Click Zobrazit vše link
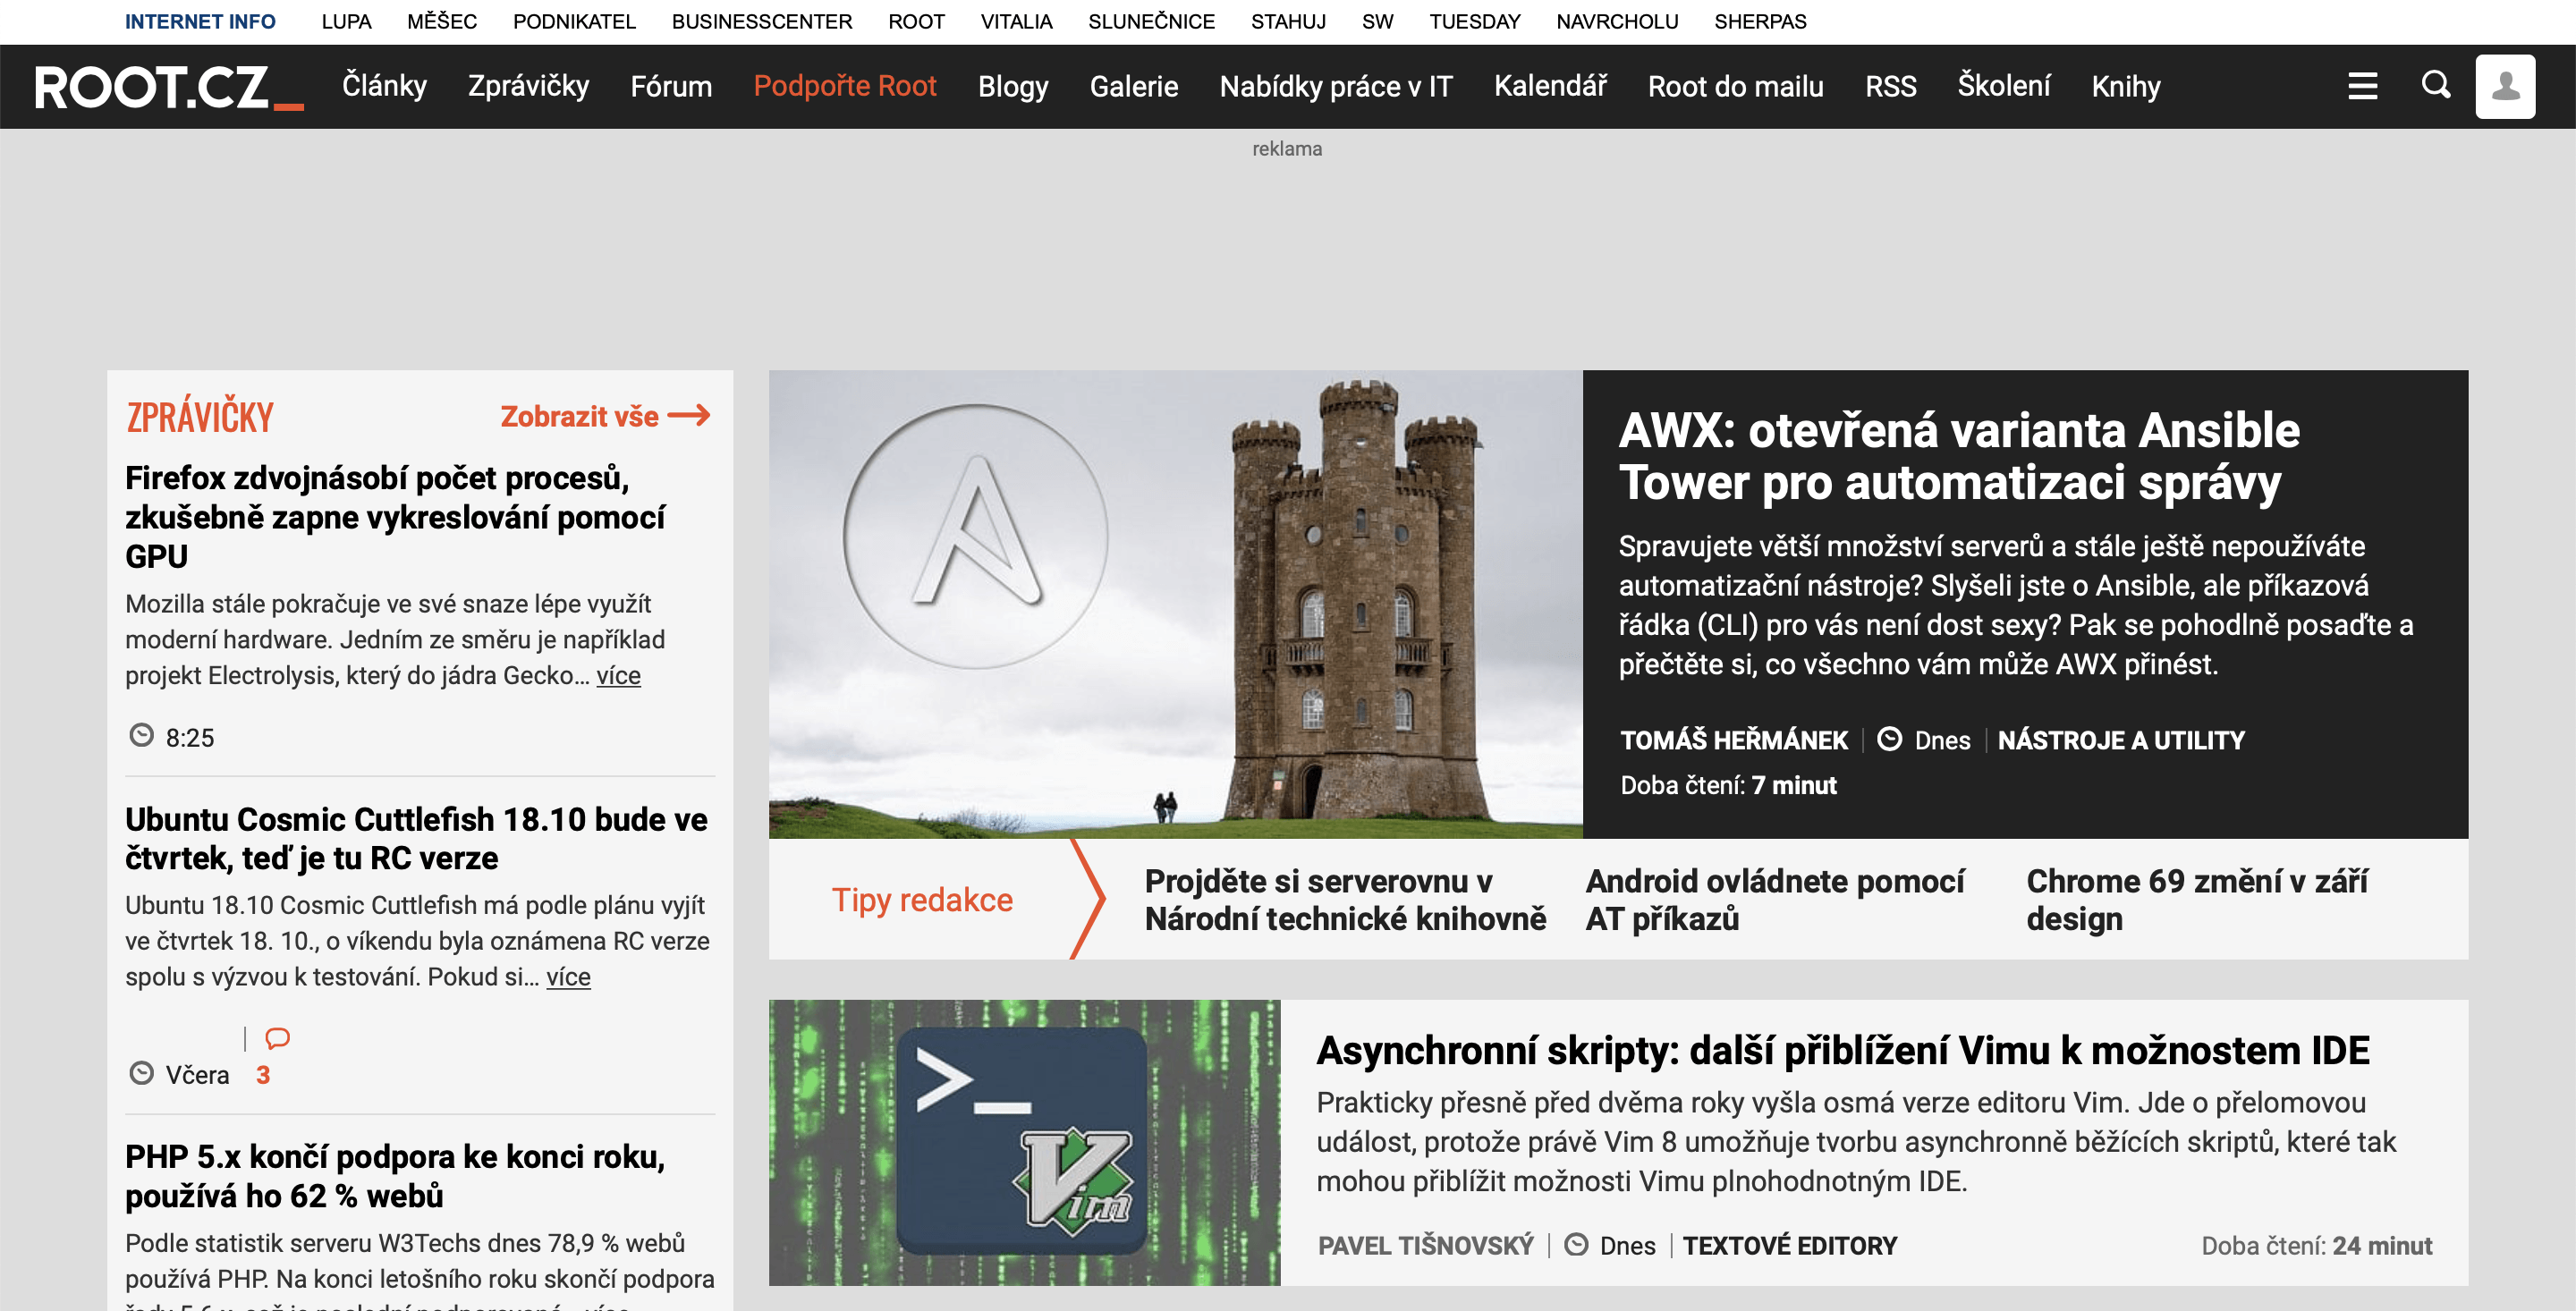Image resolution: width=2576 pixels, height=1311 pixels. 579,415
